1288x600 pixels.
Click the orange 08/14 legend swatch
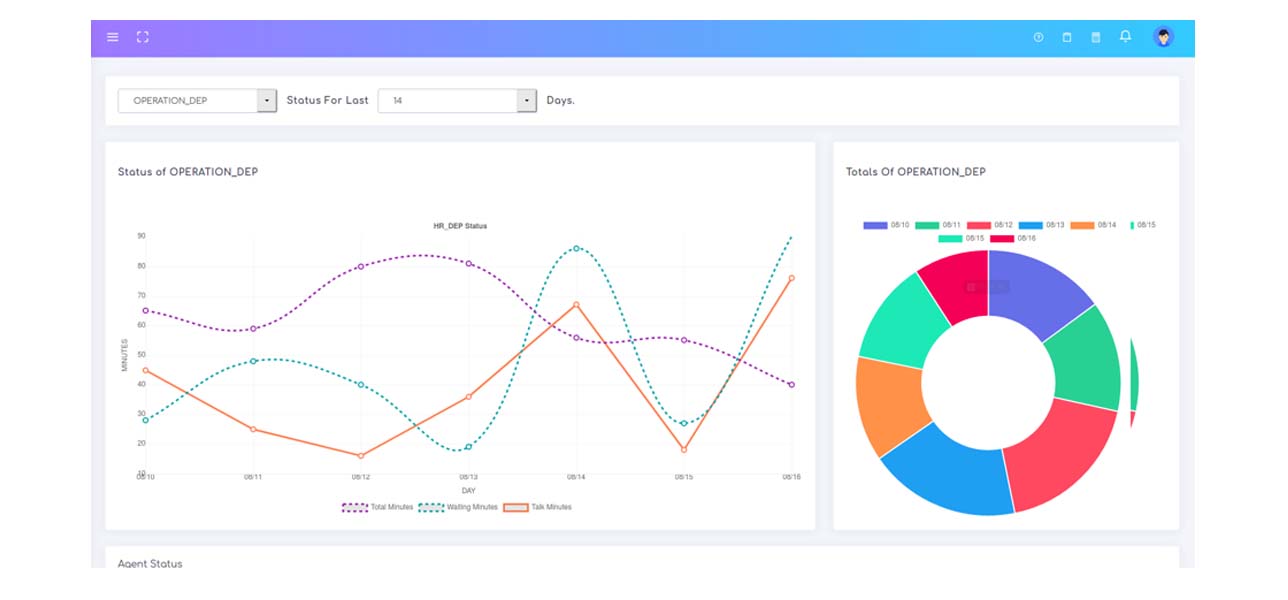coord(1082,225)
